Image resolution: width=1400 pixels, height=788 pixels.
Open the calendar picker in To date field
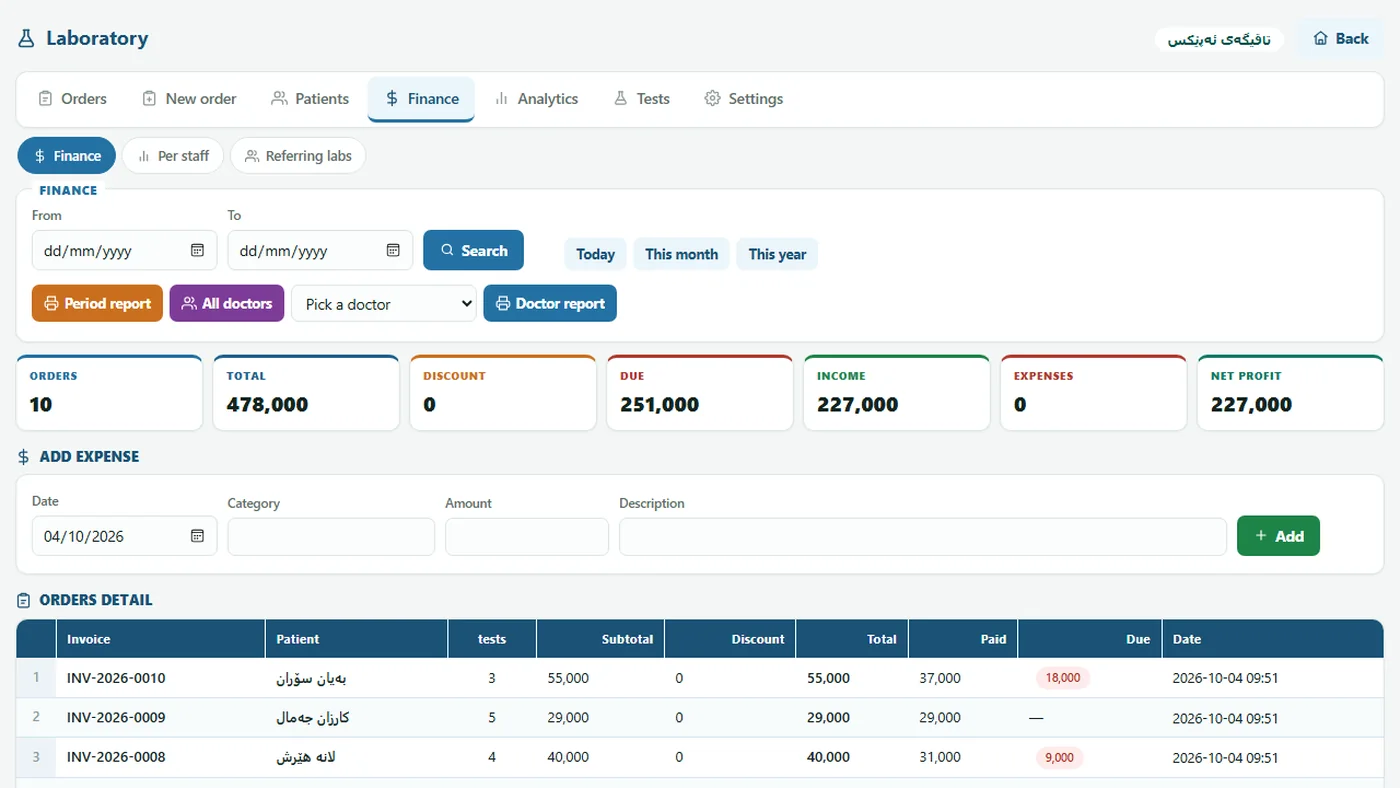(x=393, y=250)
